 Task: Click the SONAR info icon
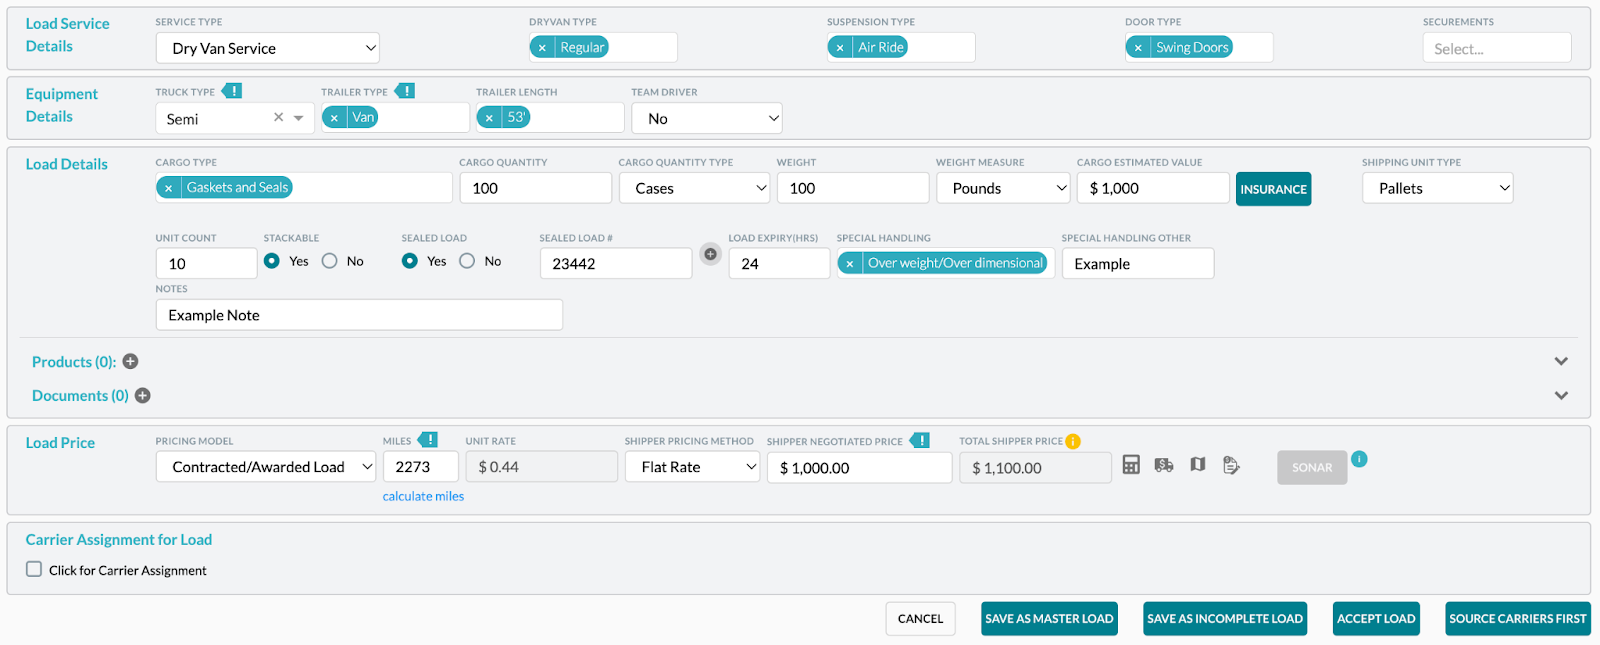pos(1359,459)
